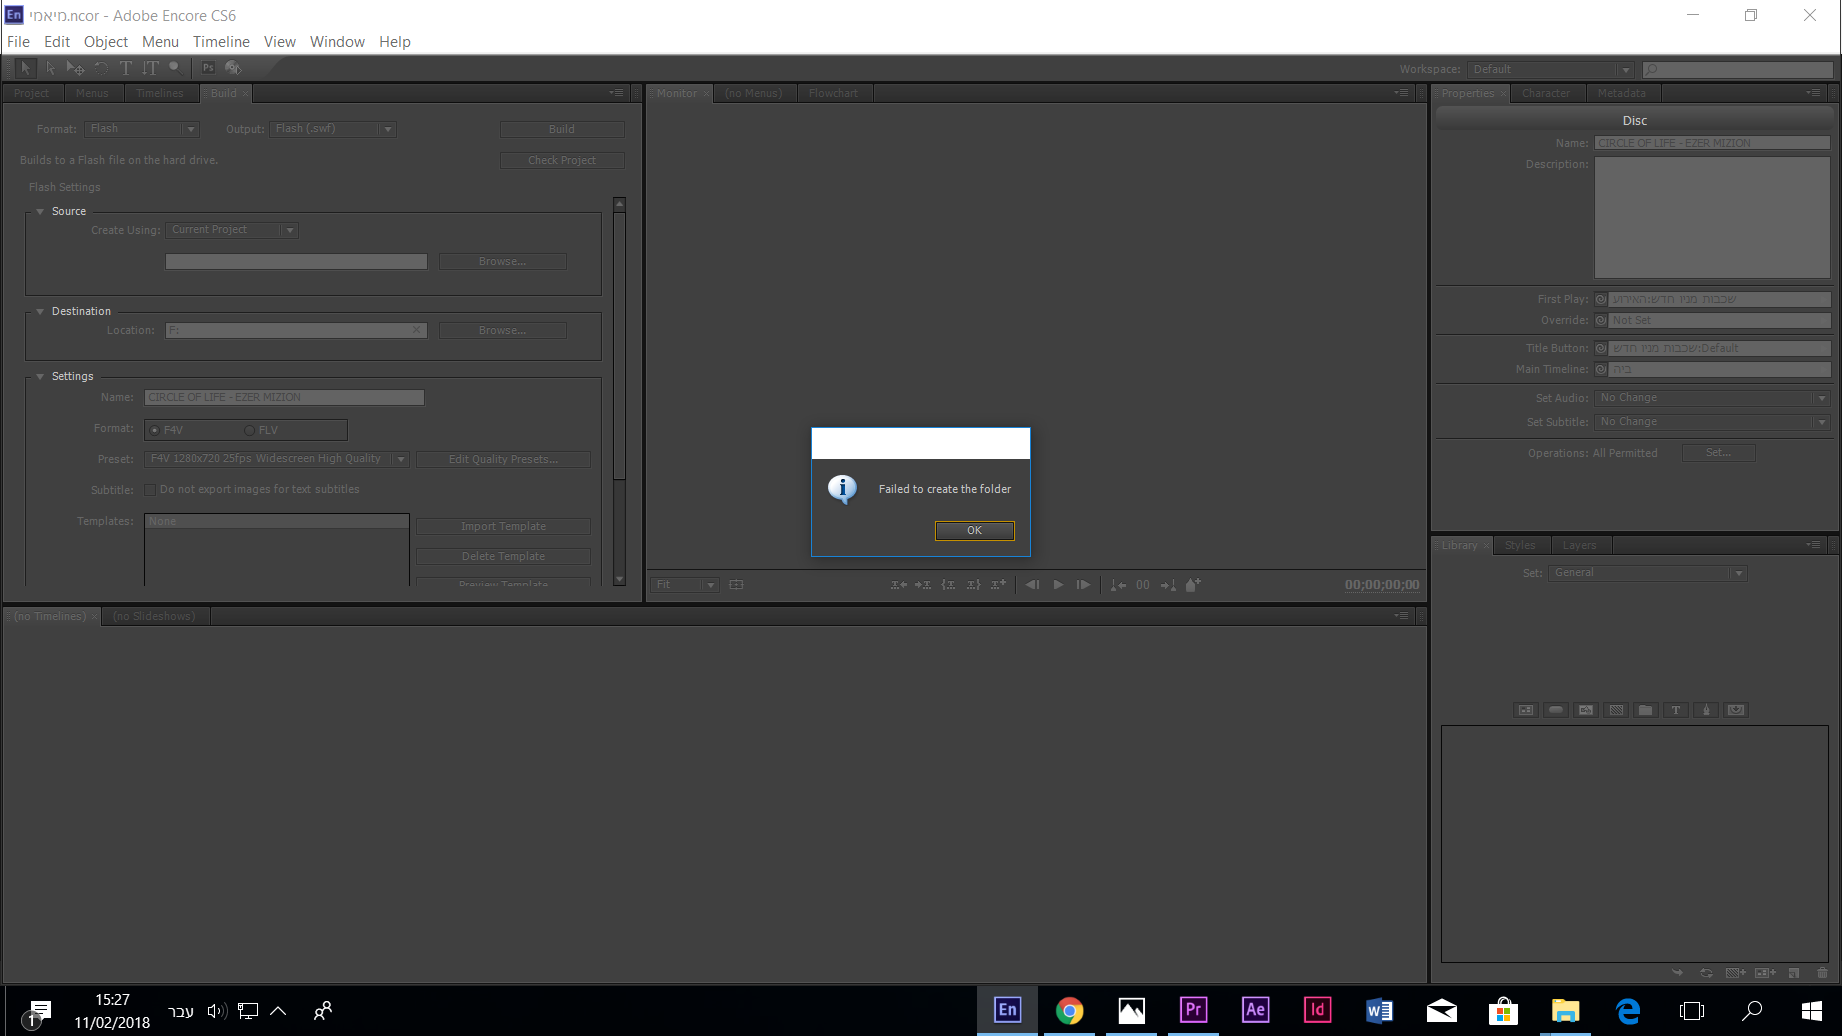Select the Move tool

pos(76,68)
